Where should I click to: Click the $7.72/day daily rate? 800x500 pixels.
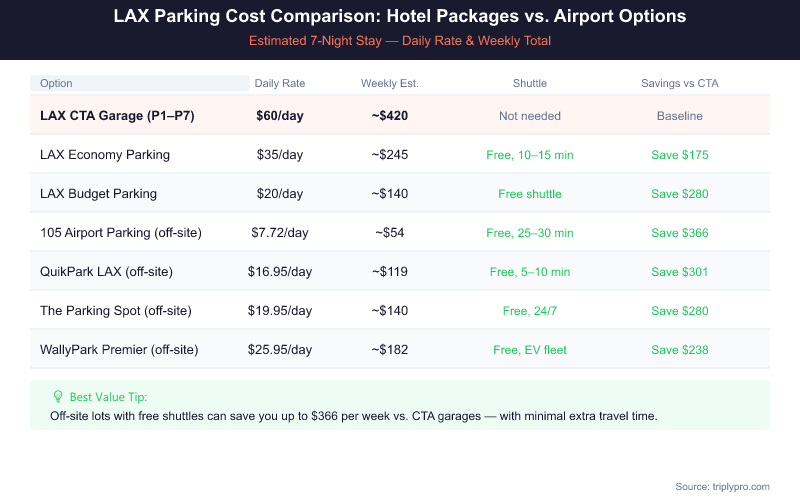coord(280,233)
